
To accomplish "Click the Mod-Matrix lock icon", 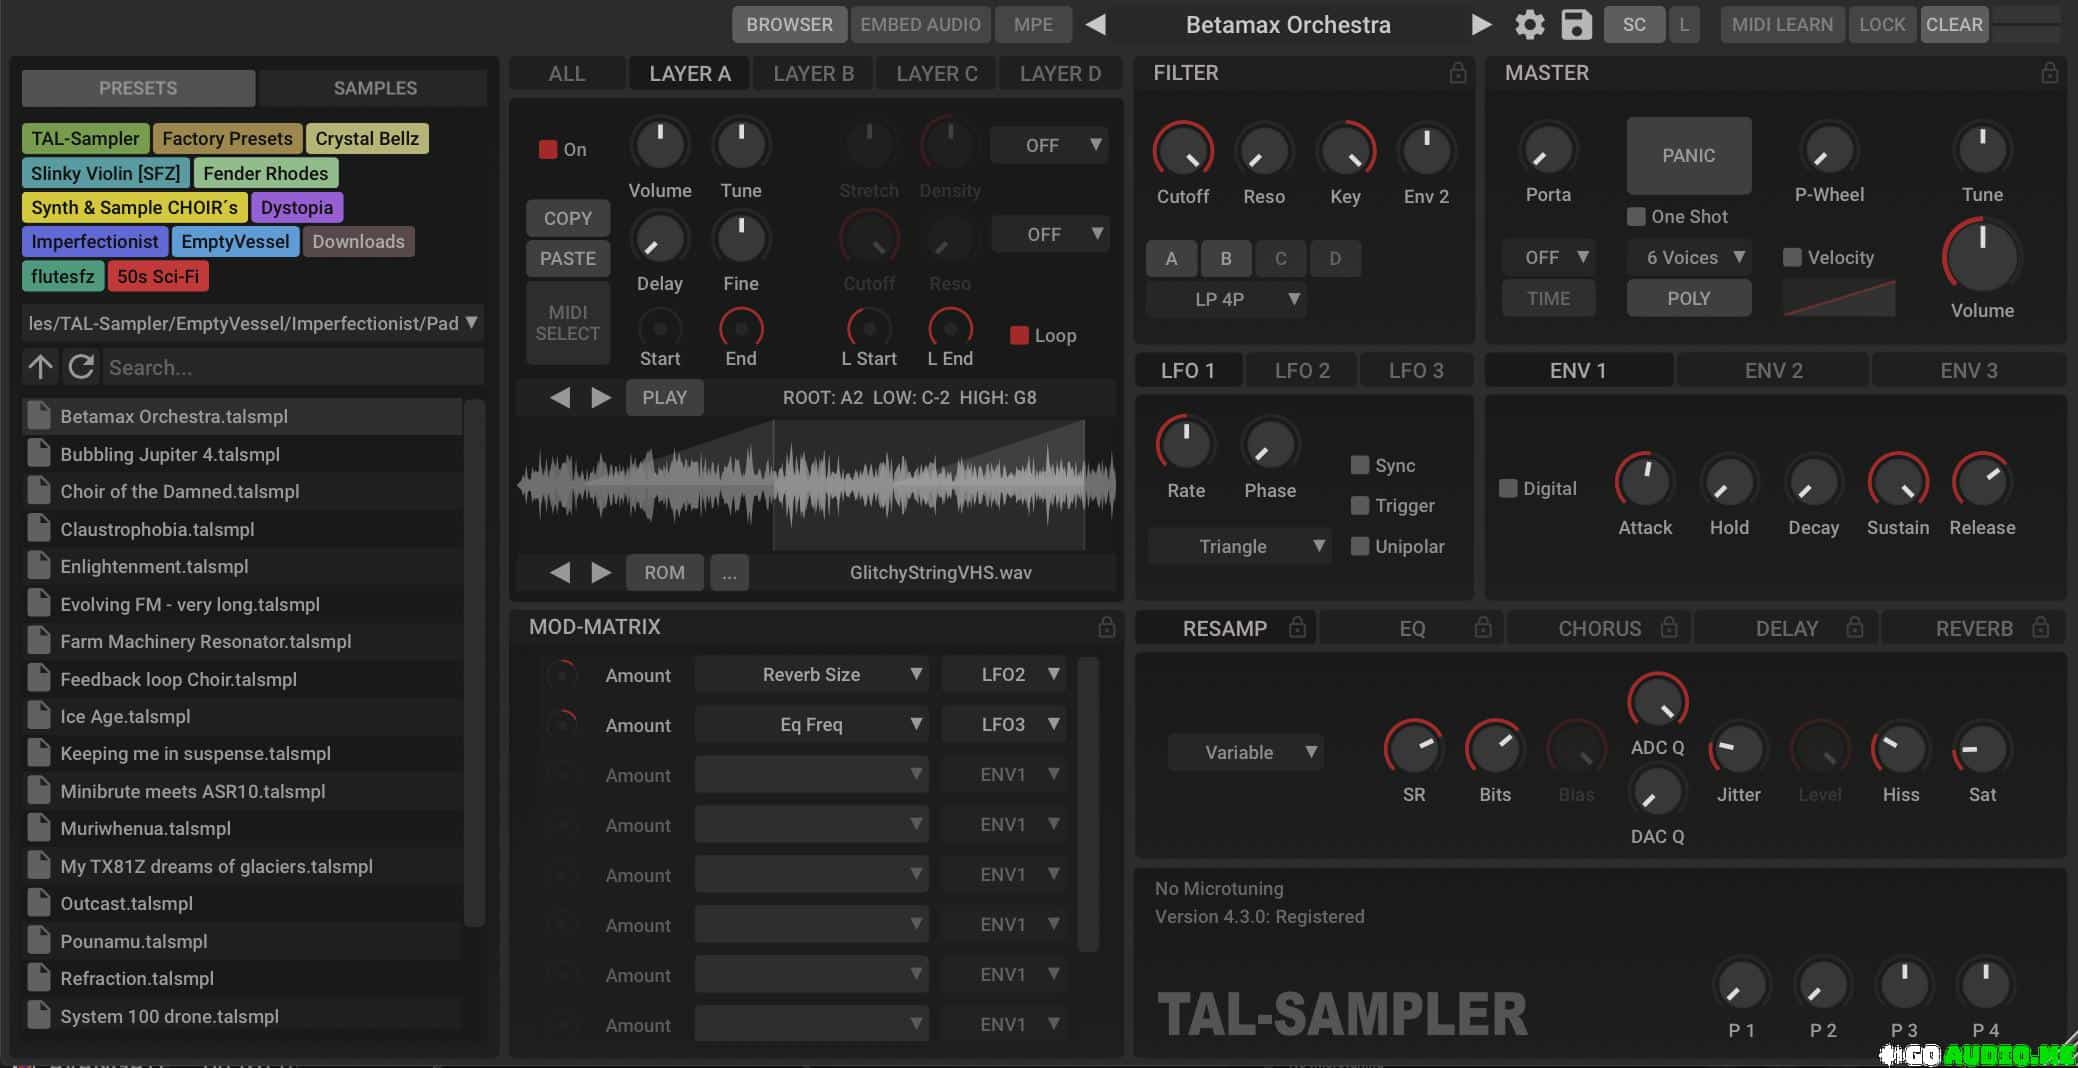I will point(1106,627).
